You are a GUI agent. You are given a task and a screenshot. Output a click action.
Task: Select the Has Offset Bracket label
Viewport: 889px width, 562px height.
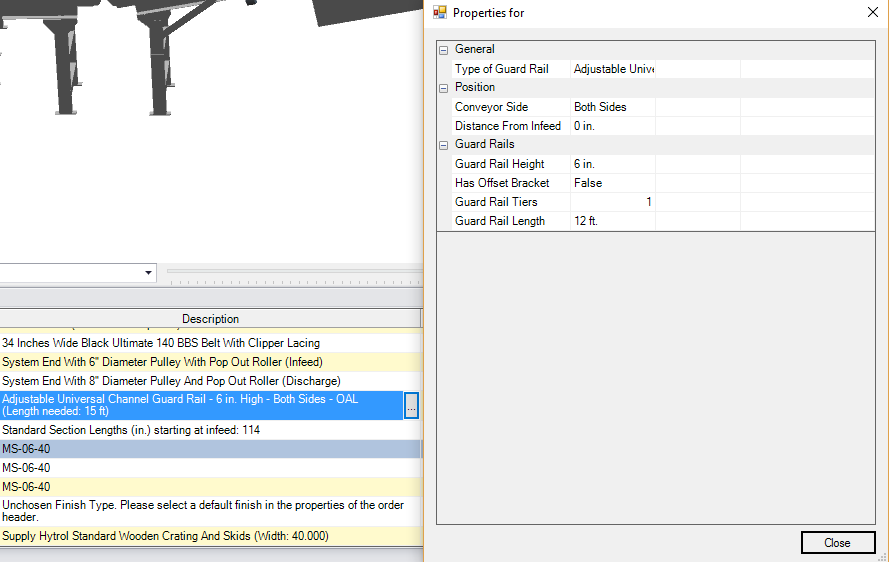(x=502, y=183)
